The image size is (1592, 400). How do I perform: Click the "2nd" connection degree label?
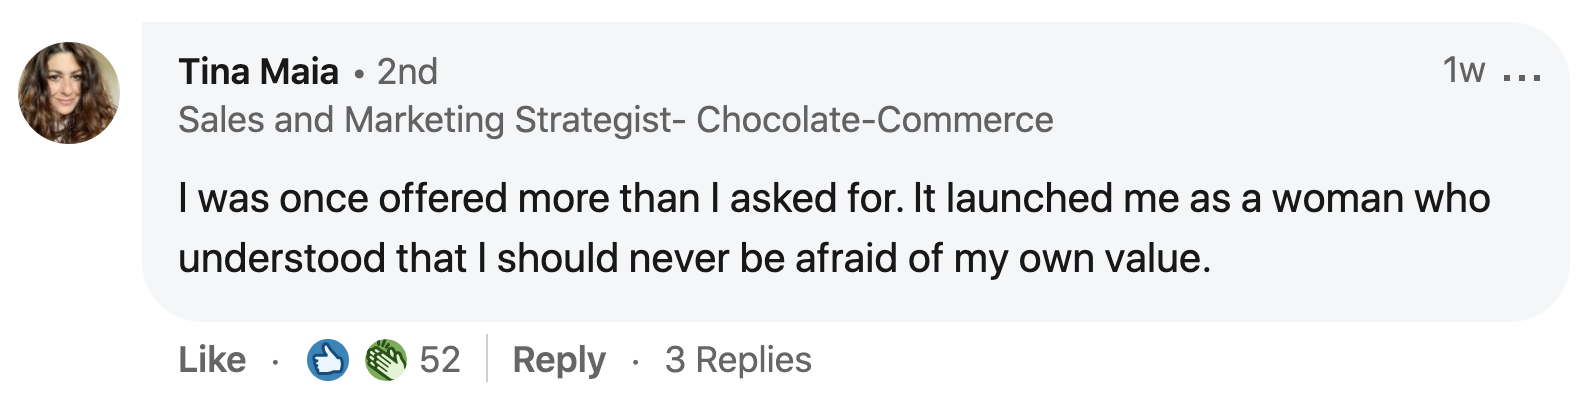click(x=407, y=72)
